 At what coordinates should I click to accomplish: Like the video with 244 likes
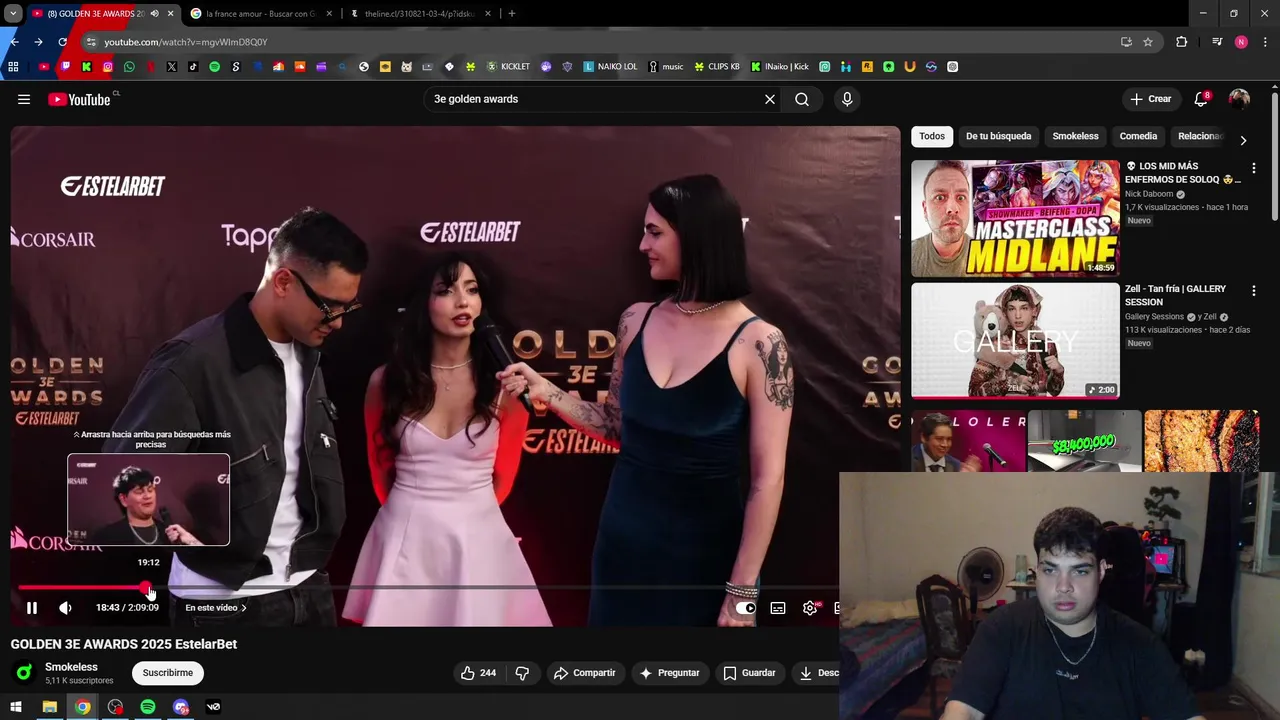[478, 673]
